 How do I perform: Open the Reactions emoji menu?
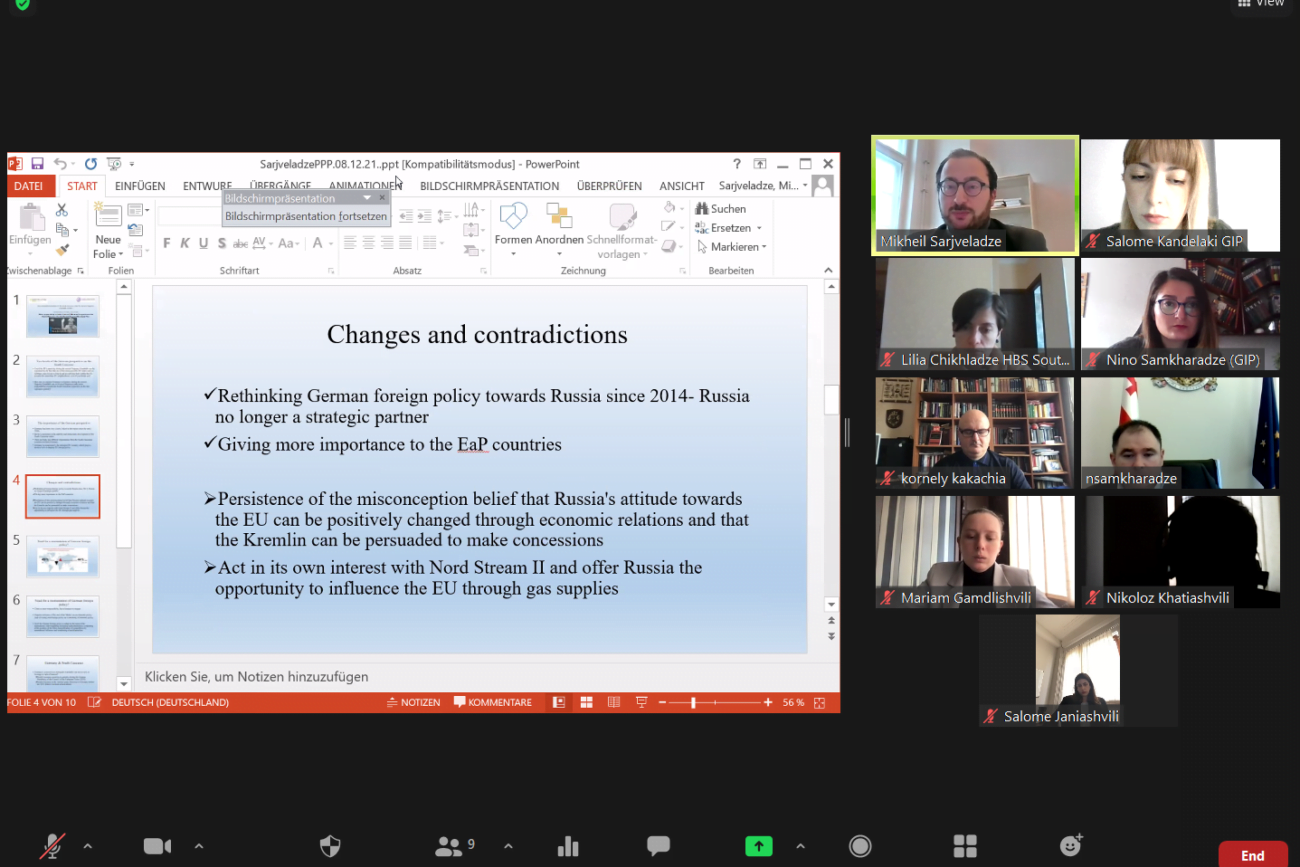point(1071,846)
